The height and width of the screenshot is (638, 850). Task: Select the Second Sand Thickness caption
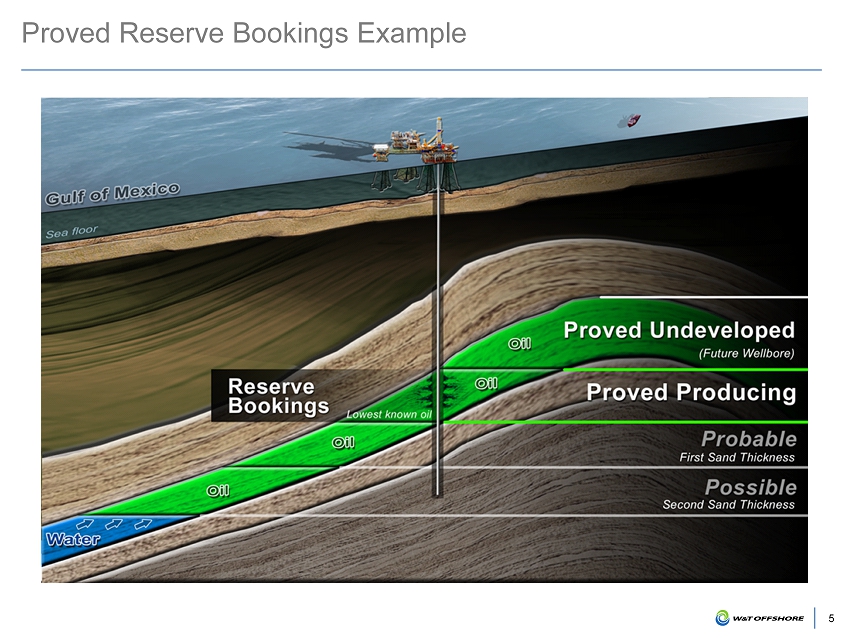click(x=728, y=505)
